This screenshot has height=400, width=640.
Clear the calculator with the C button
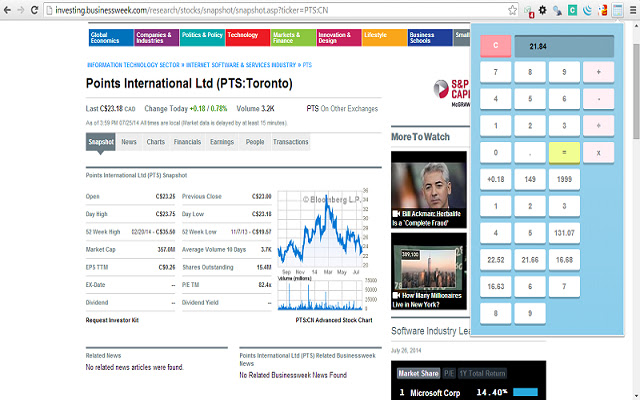pos(496,45)
